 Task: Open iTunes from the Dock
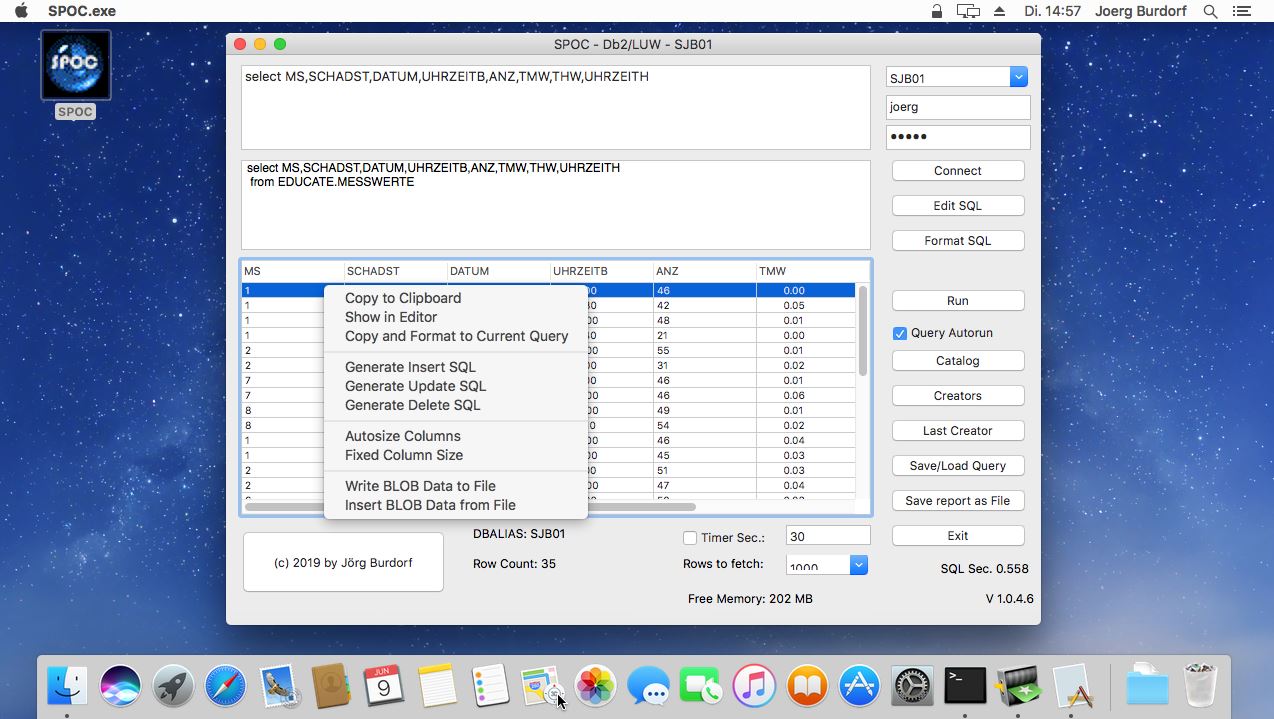pos(754,686)
